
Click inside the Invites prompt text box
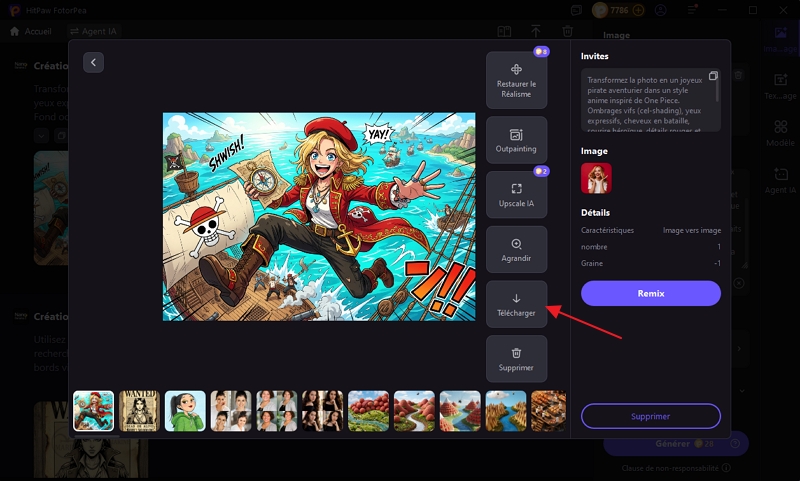click(x=651, y=100)
